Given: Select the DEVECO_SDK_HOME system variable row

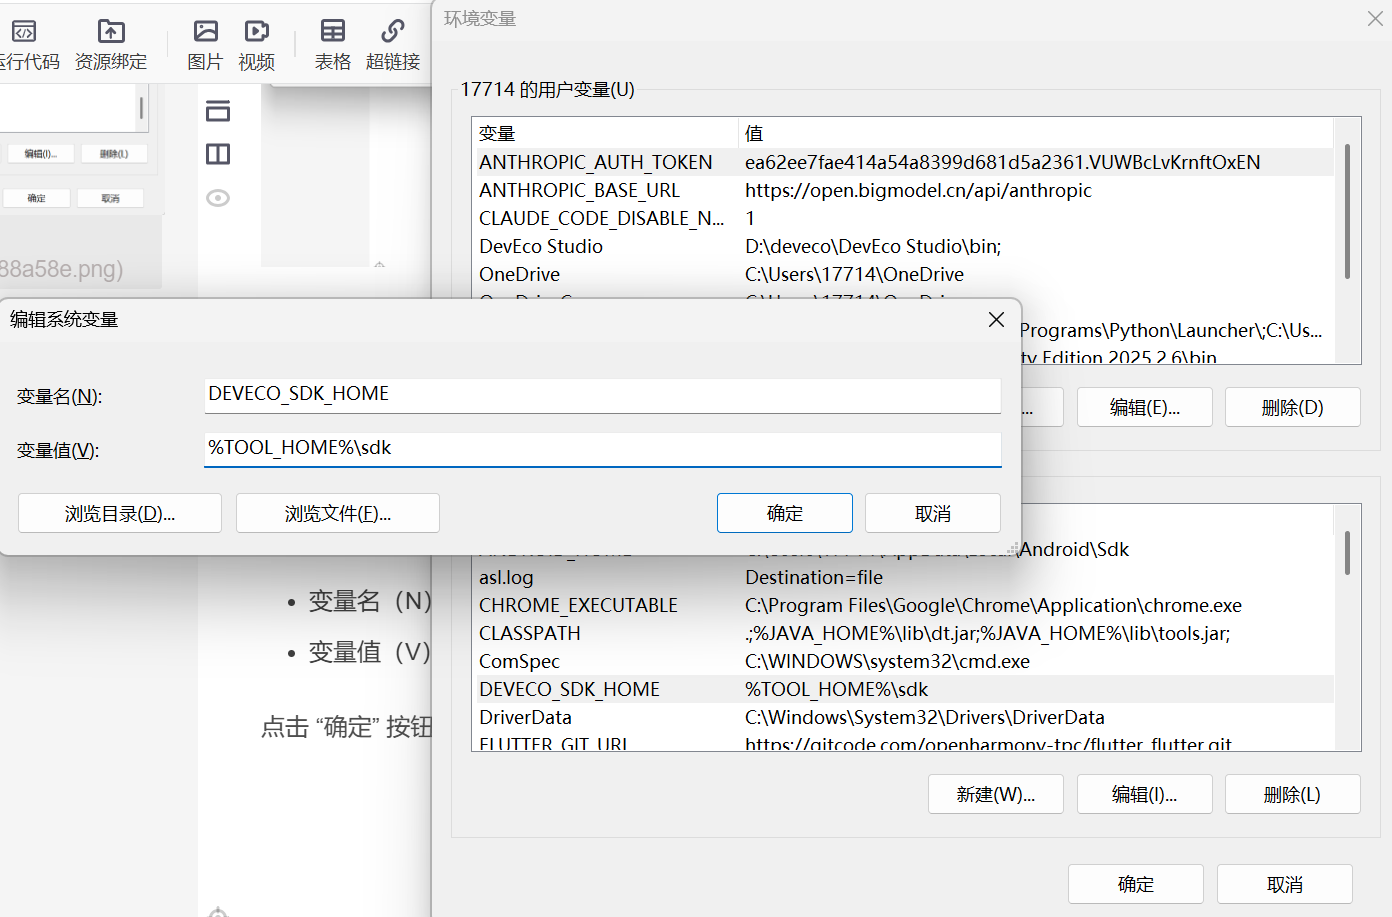Looking at the screenshot, I should 903,689.
